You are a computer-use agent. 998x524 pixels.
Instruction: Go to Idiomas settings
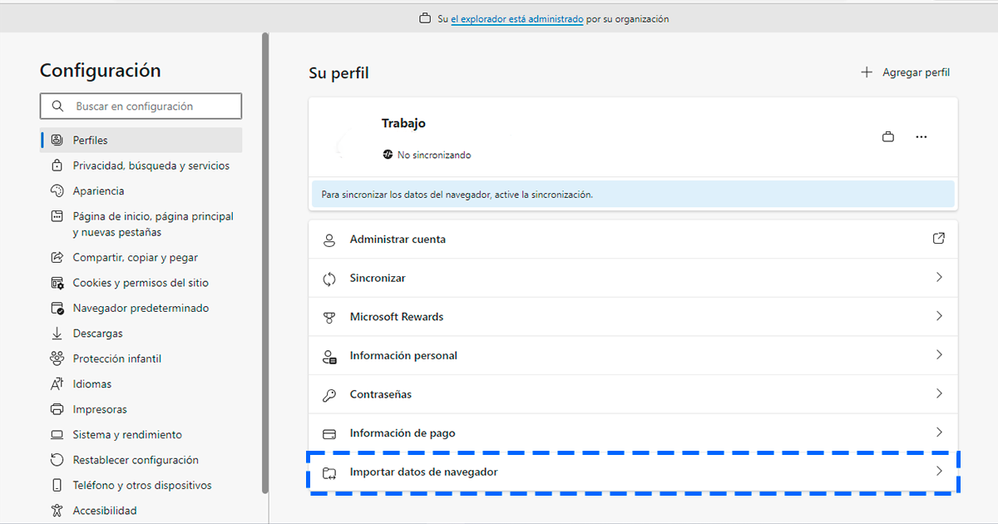(x=141, y=384)
